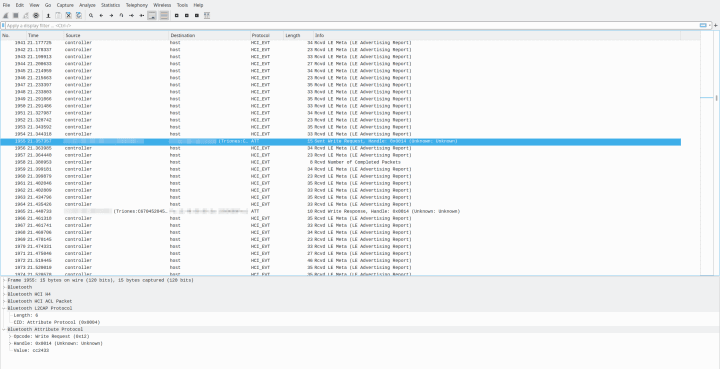Viewport: 720px width, 369px height.
Task: Select packet 1972 with length 46
Action: click(x=340, y=260)
